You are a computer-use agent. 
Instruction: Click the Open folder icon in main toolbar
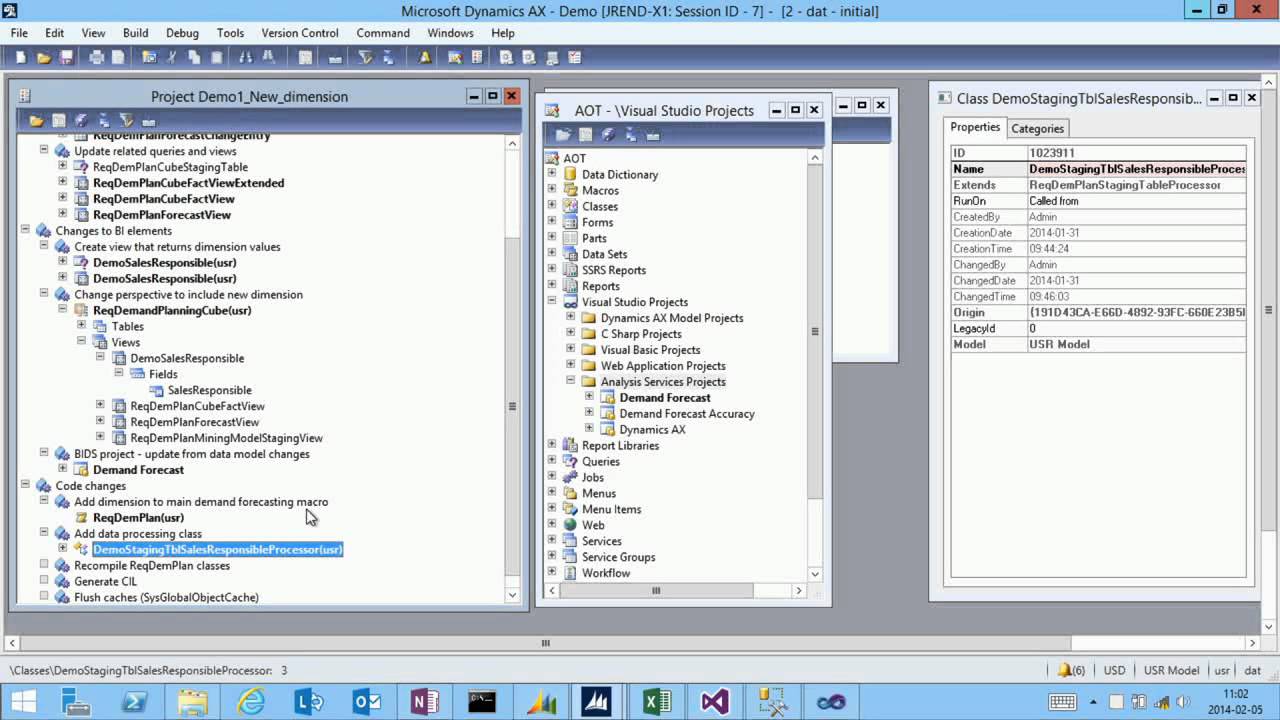pos(43,58)
